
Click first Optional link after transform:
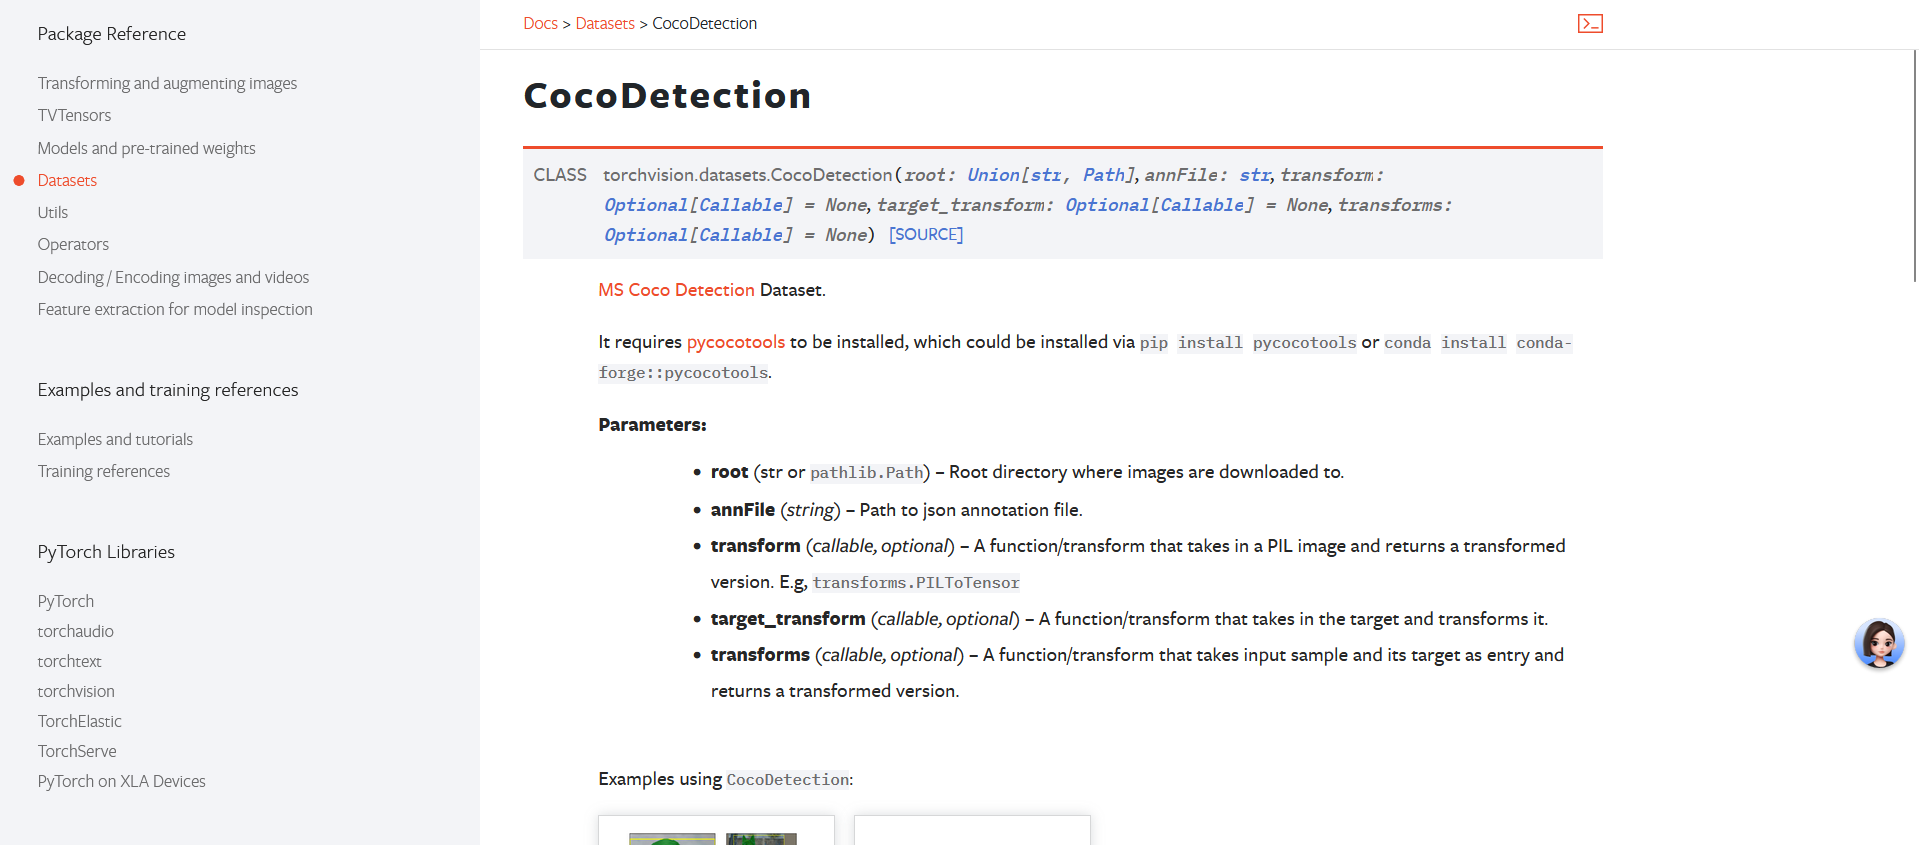click(645, 205)
